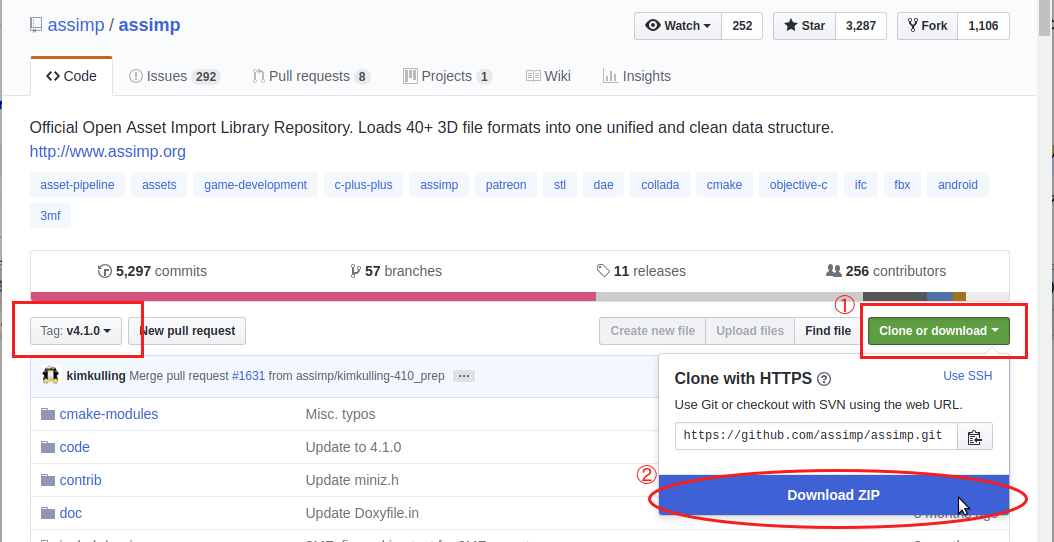Fork the repository
The width and height of the screenshot is (1054, 542).
tap(927, 26)
